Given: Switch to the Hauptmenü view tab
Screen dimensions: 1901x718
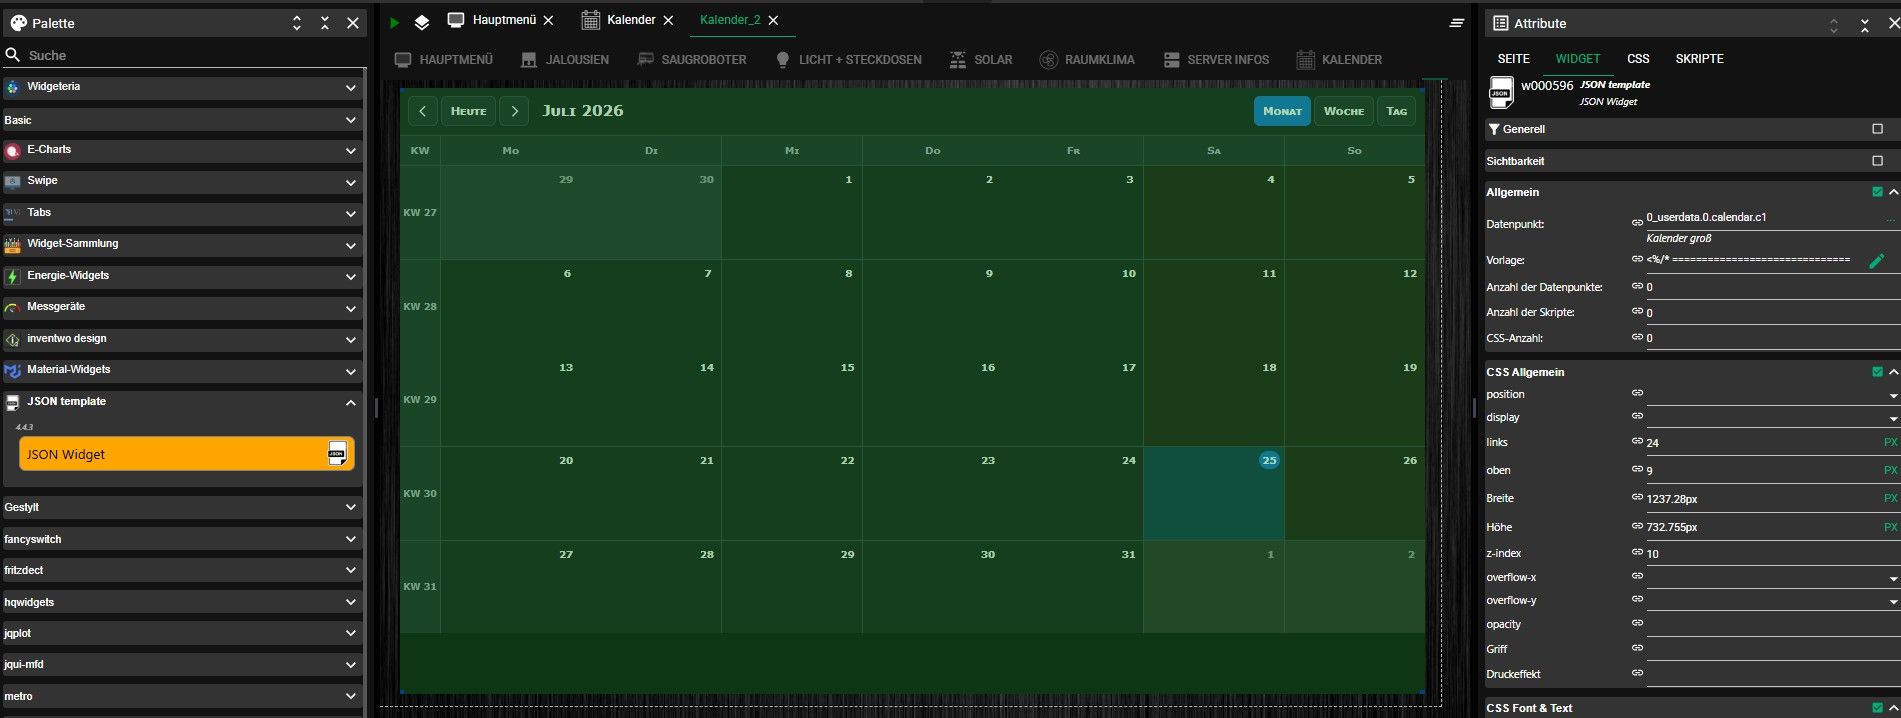Looking at the screenshot, I should (504, 20).
